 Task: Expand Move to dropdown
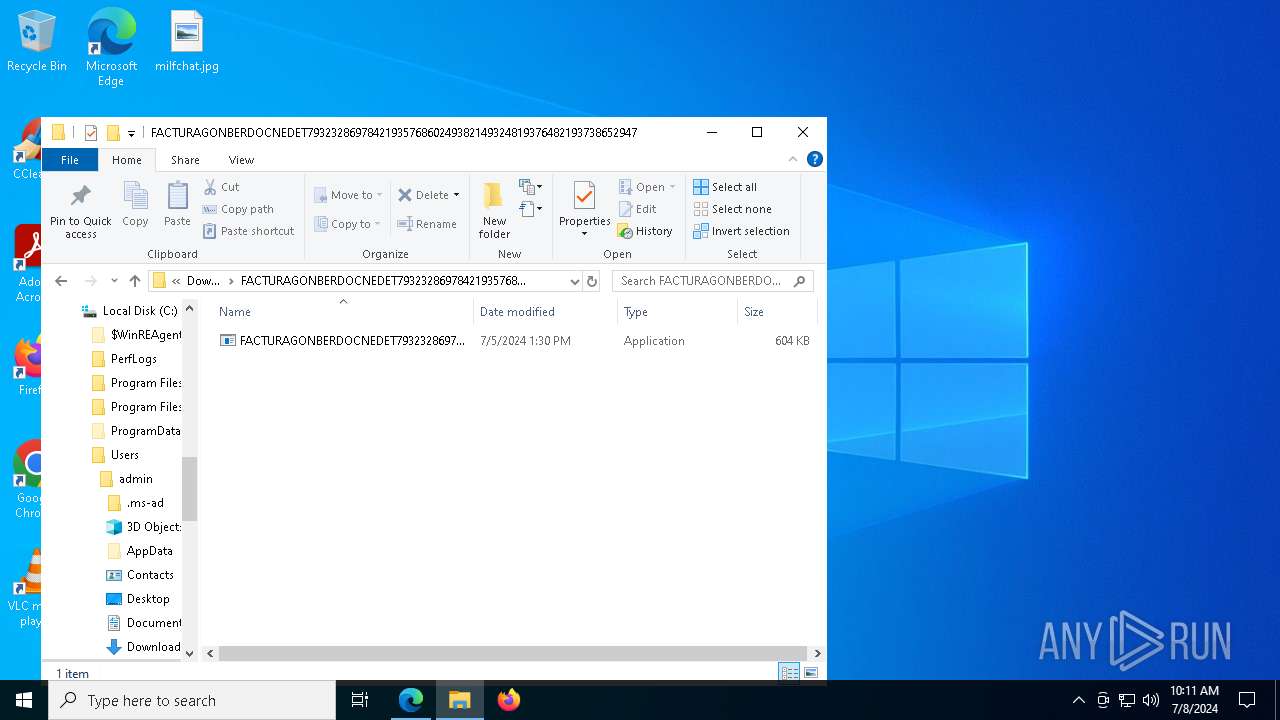click(x=379, y=195)
